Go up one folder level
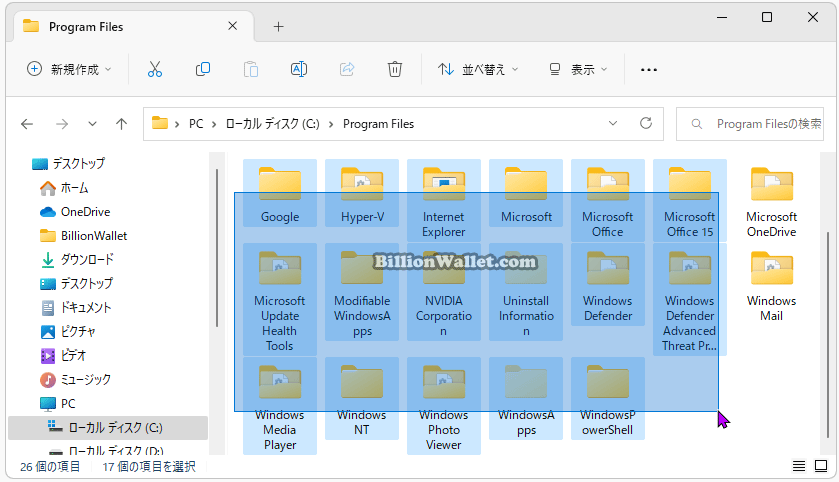Viewport: 839px width, 482px height. [121, 124]
